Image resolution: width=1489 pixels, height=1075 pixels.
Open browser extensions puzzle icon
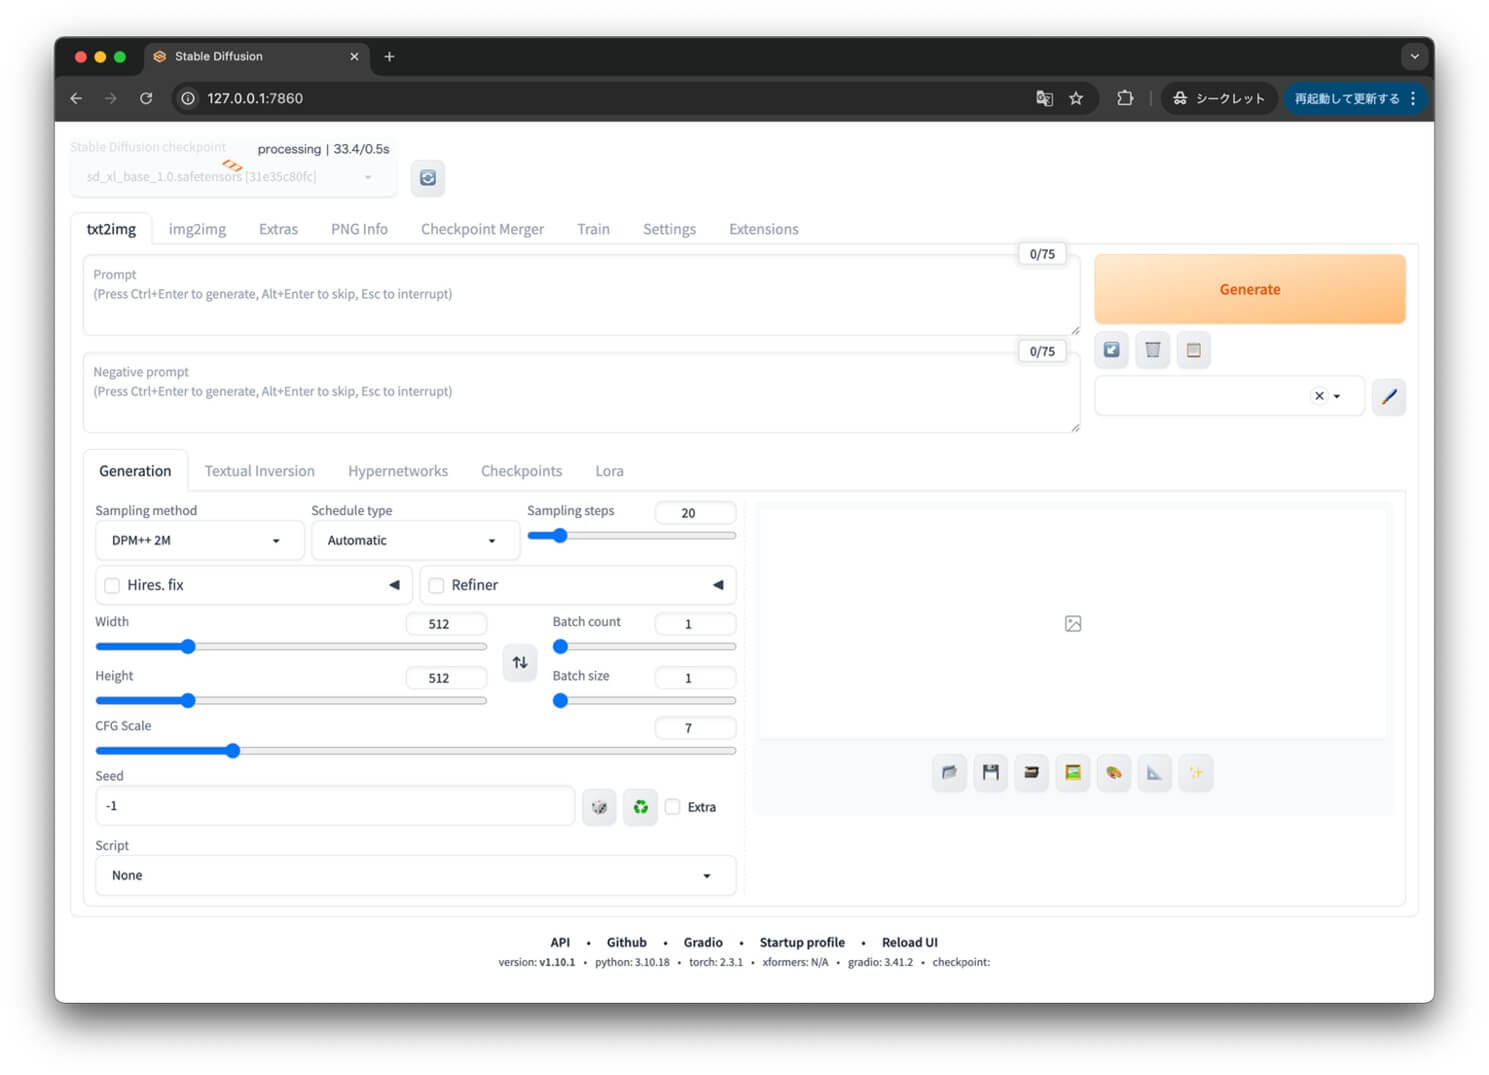[1125, 98]
